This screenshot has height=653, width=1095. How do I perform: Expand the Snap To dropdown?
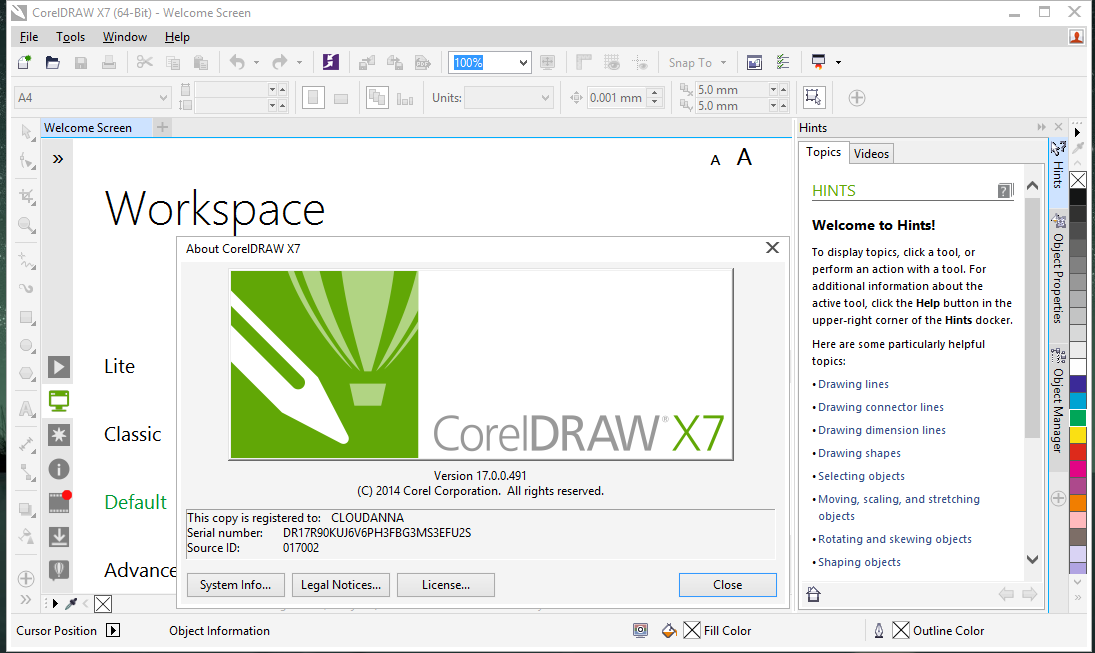click(723, 63)
